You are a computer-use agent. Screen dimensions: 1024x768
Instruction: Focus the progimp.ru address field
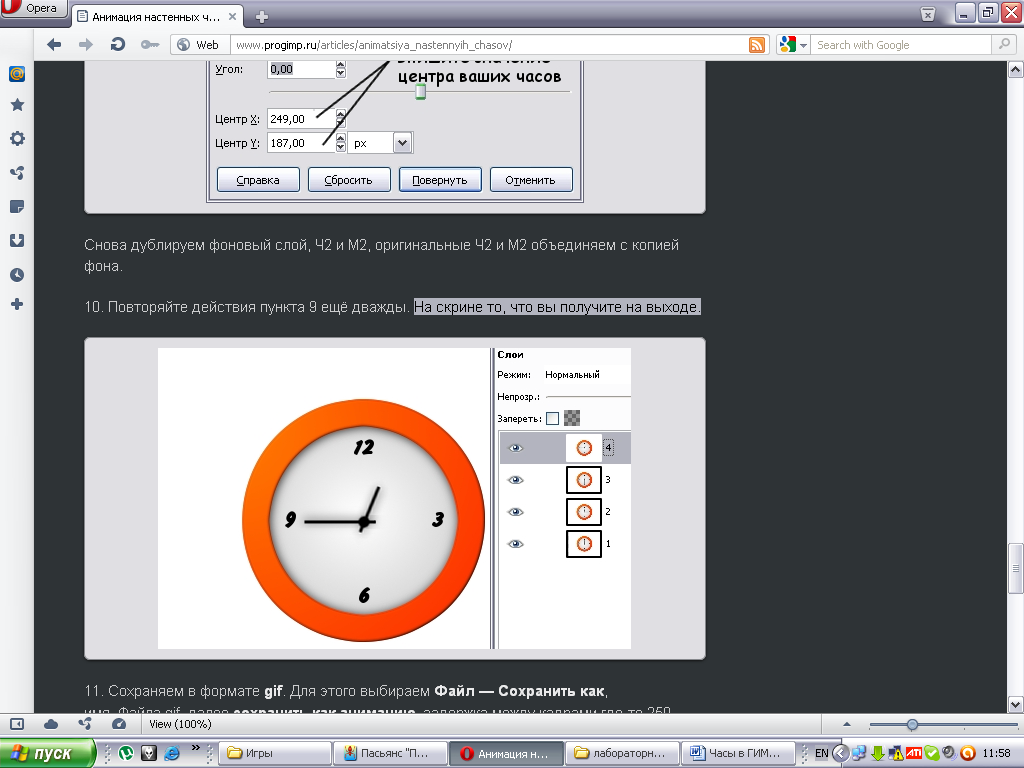tap(490, 45)
